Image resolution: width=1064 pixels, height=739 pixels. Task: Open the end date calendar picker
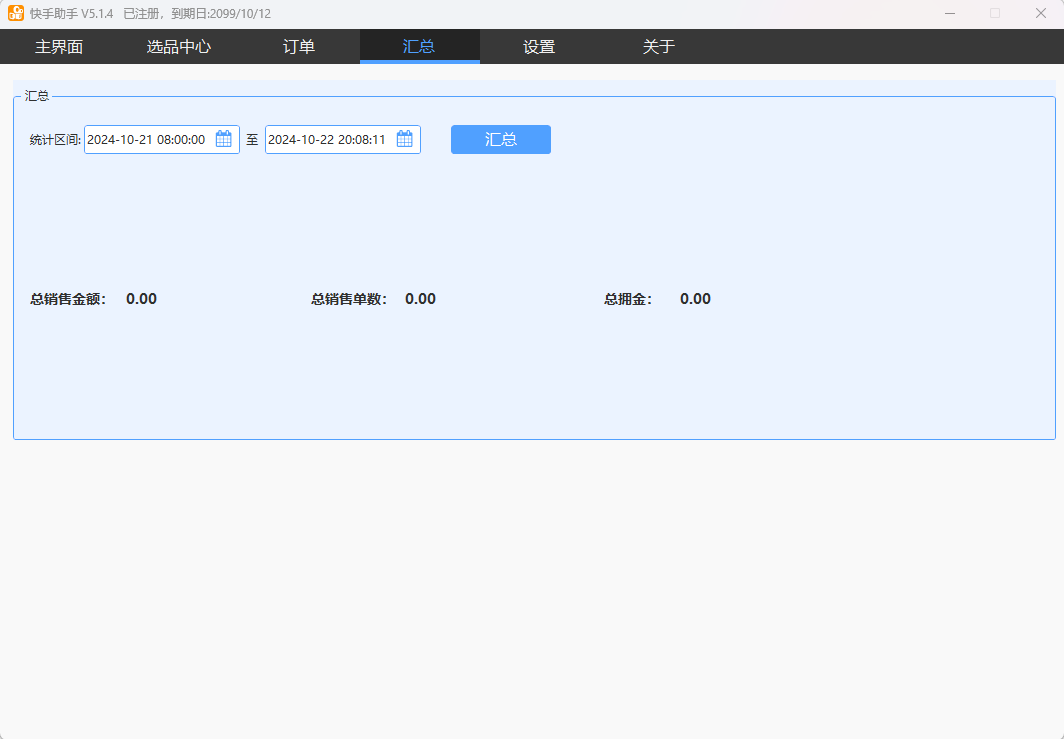click(x=405, y=140)
